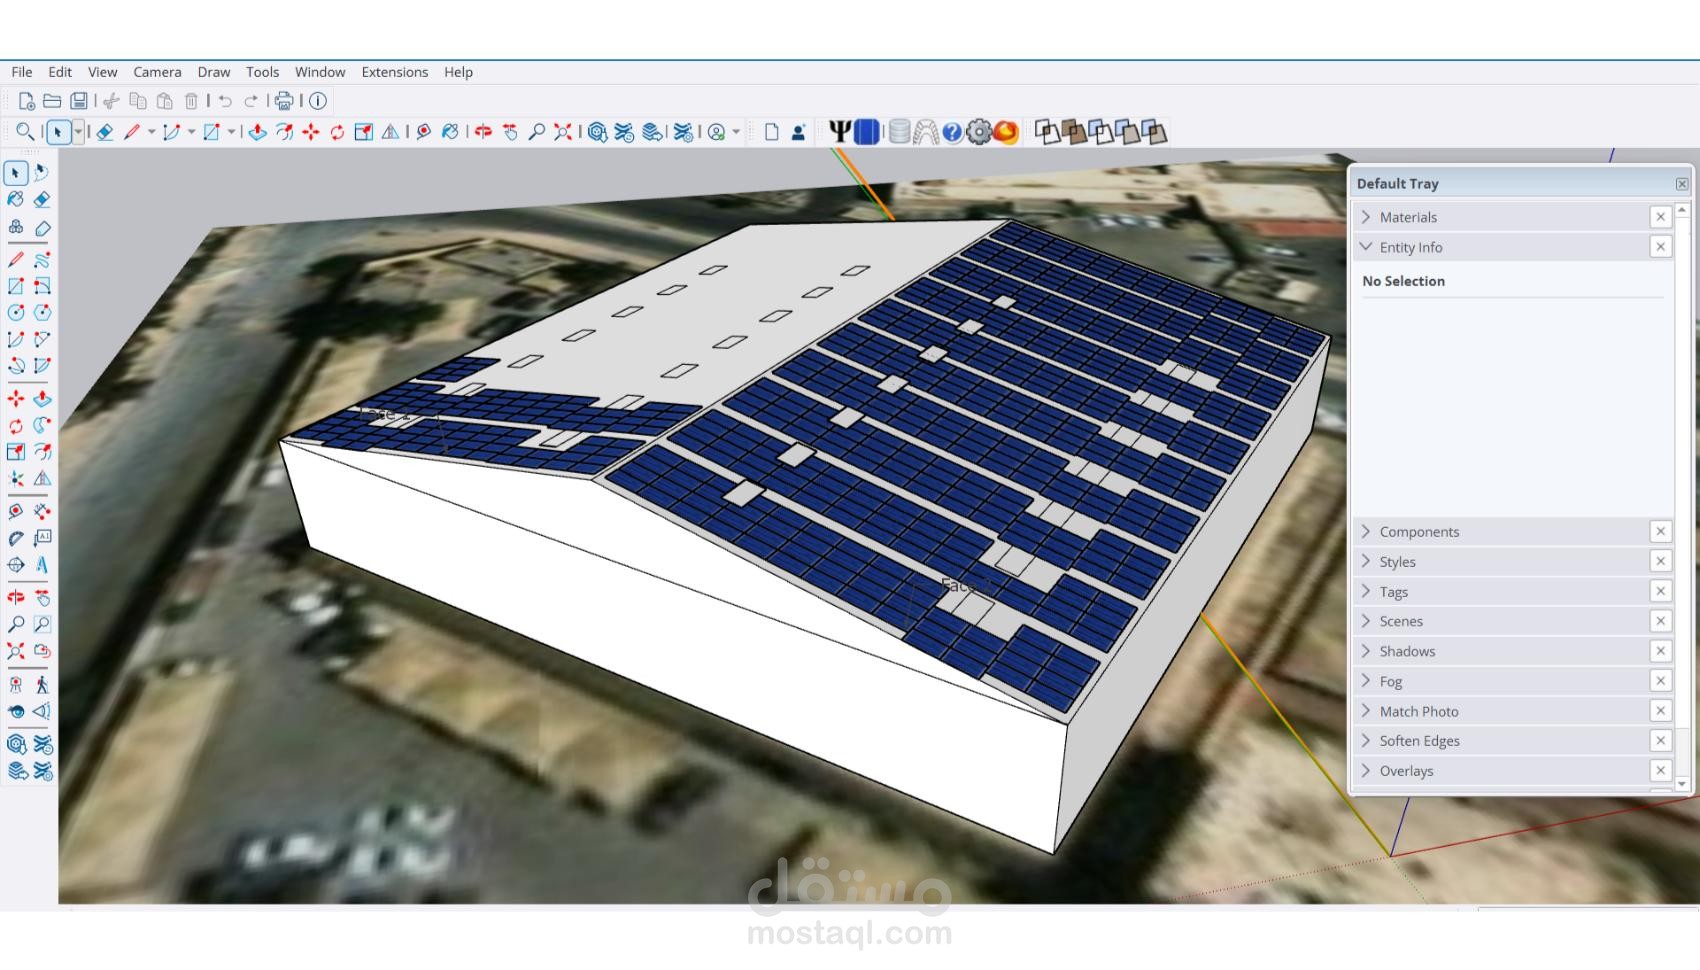1700x970 pixels.
Task: Click the Skelion Psi icon
Action: (x=840, y=131)
